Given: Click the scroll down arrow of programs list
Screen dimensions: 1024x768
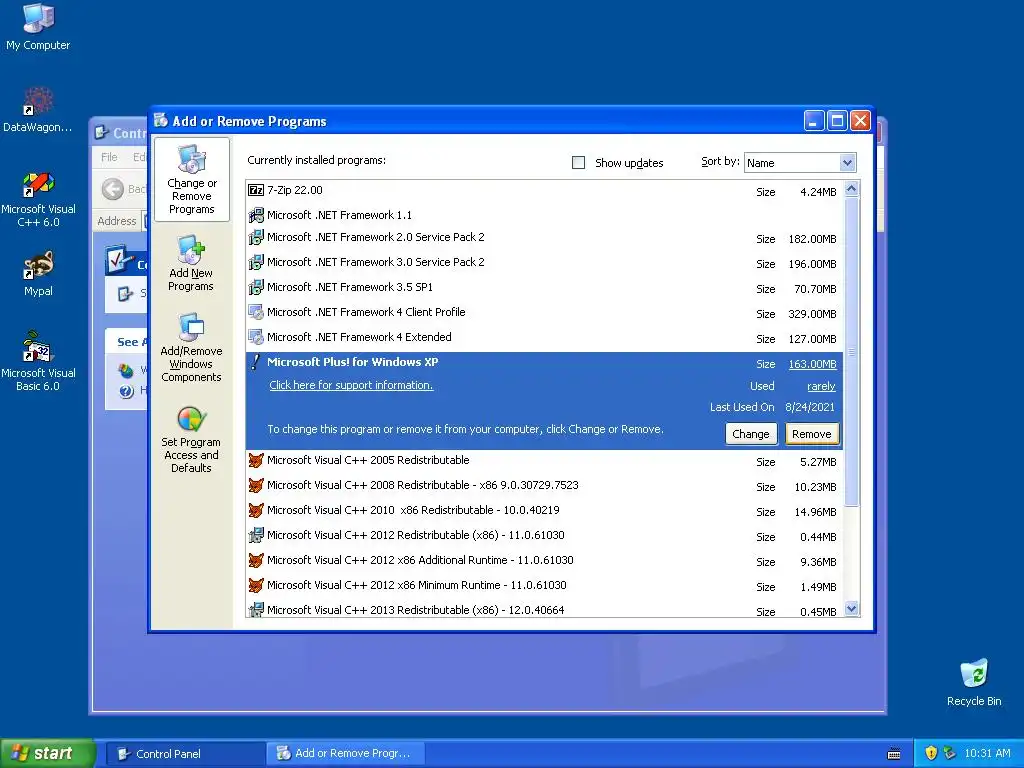Looking at the screenshot, I should pyautogui.click(x=852, y=609).
